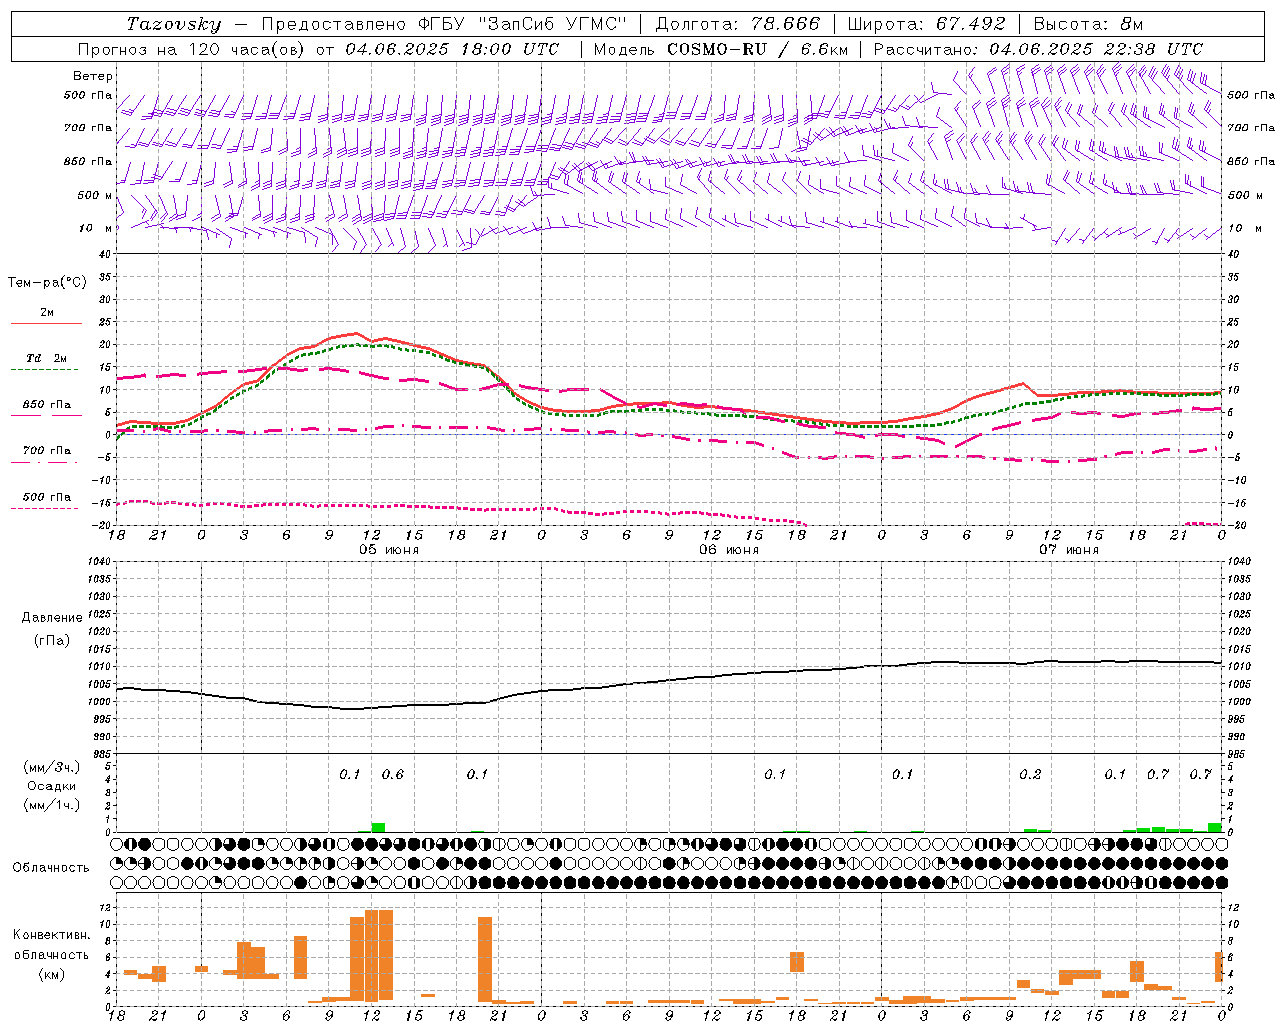Image resolution: width=1280 pixels, height=1024 pixels.
Task: Select the 'Рассчитано: 04.06.2025 22:38 UTC' timestamp
Action: (1038, 49)
